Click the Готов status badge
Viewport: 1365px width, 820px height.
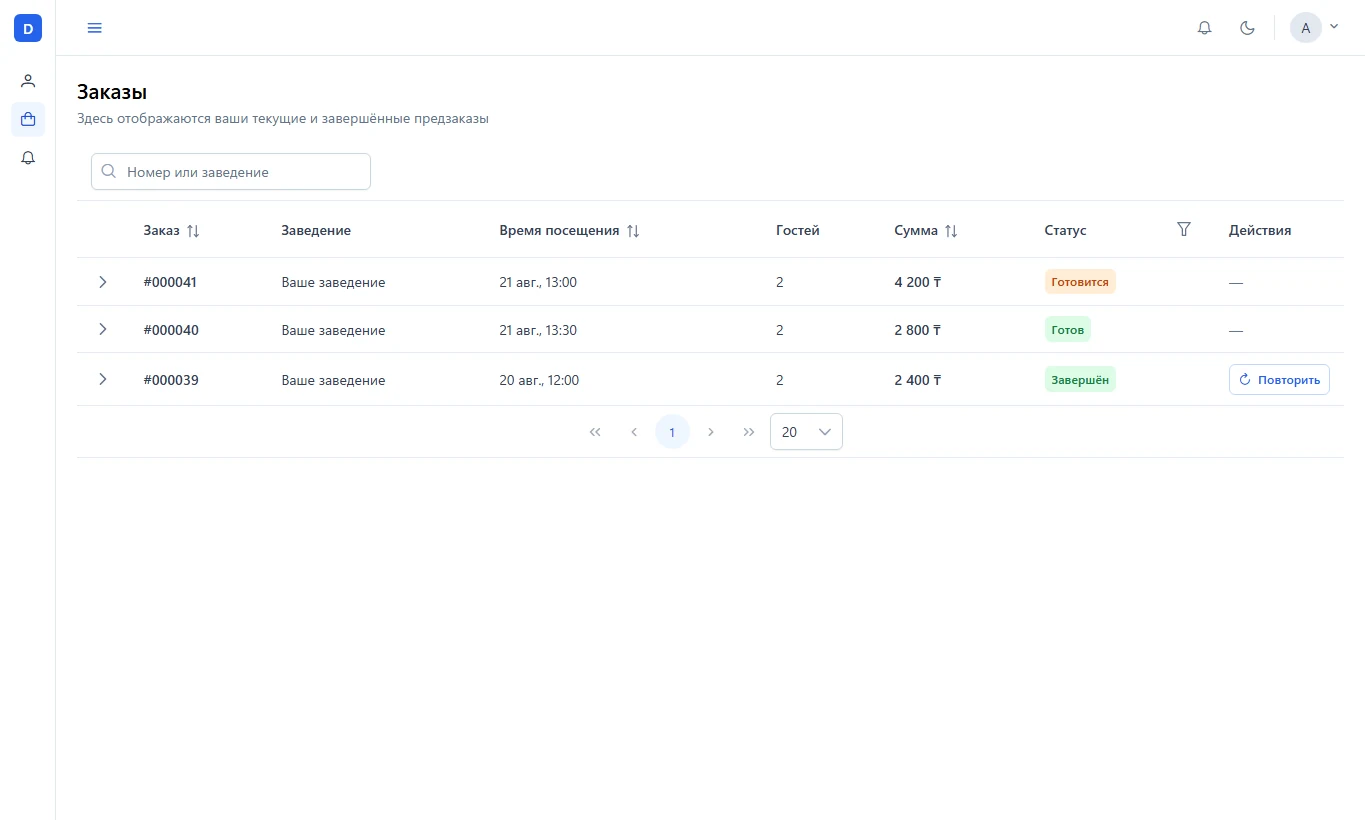click(x=1068, y=329)
